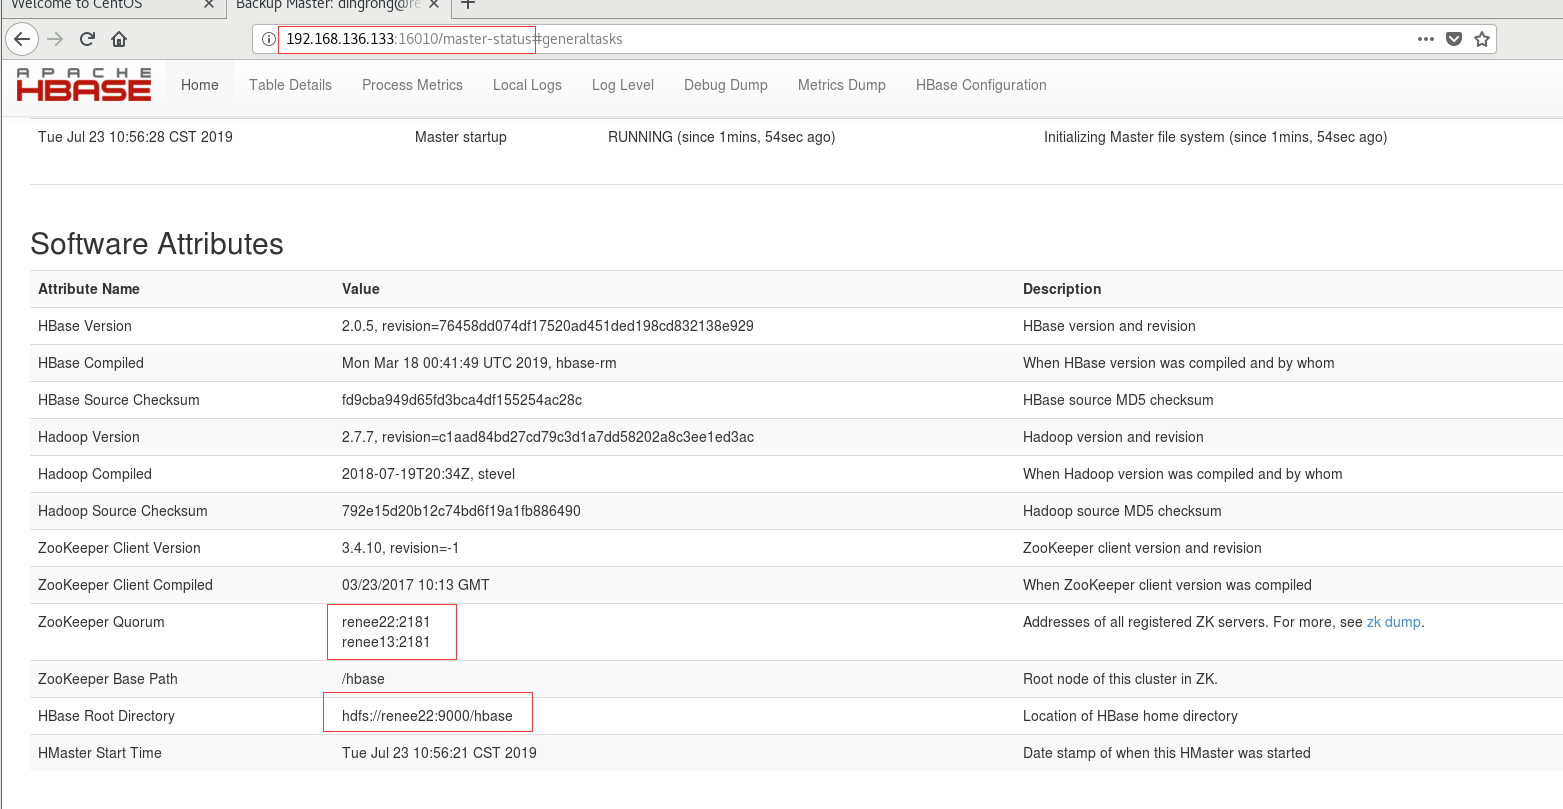Open Table Details page
Screen dimensions: 1563x809
coord(290,85)
